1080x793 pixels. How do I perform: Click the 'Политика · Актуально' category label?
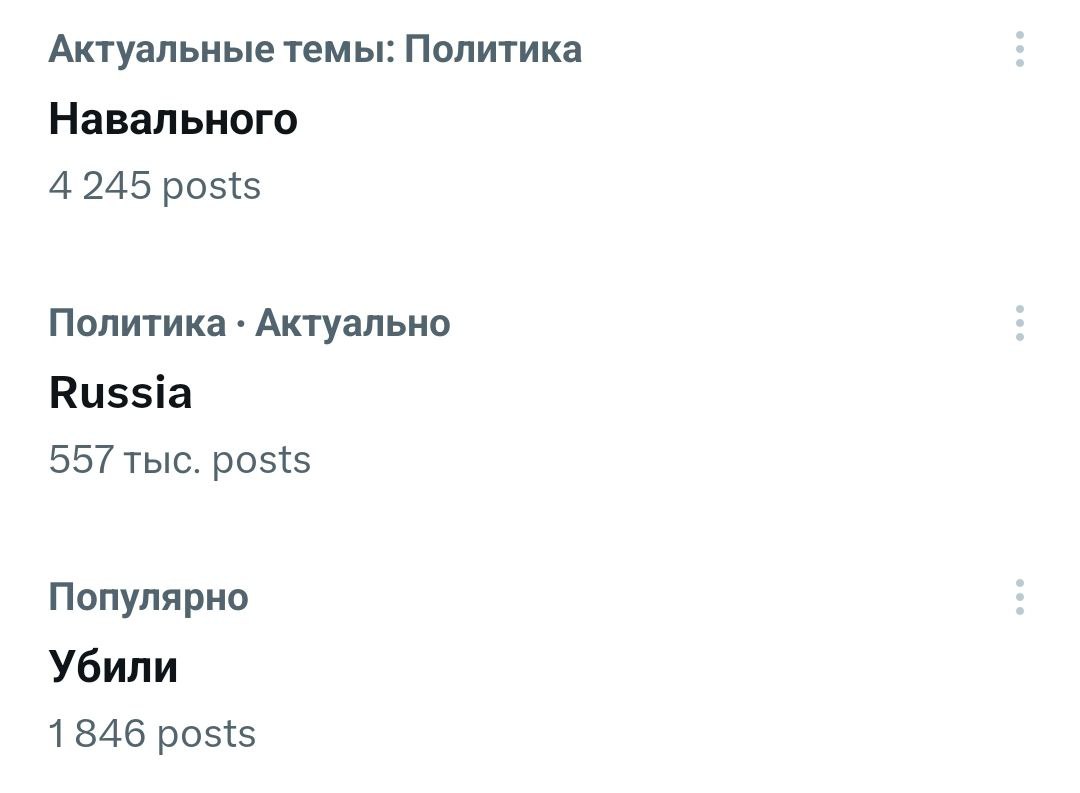pos(249,323)
